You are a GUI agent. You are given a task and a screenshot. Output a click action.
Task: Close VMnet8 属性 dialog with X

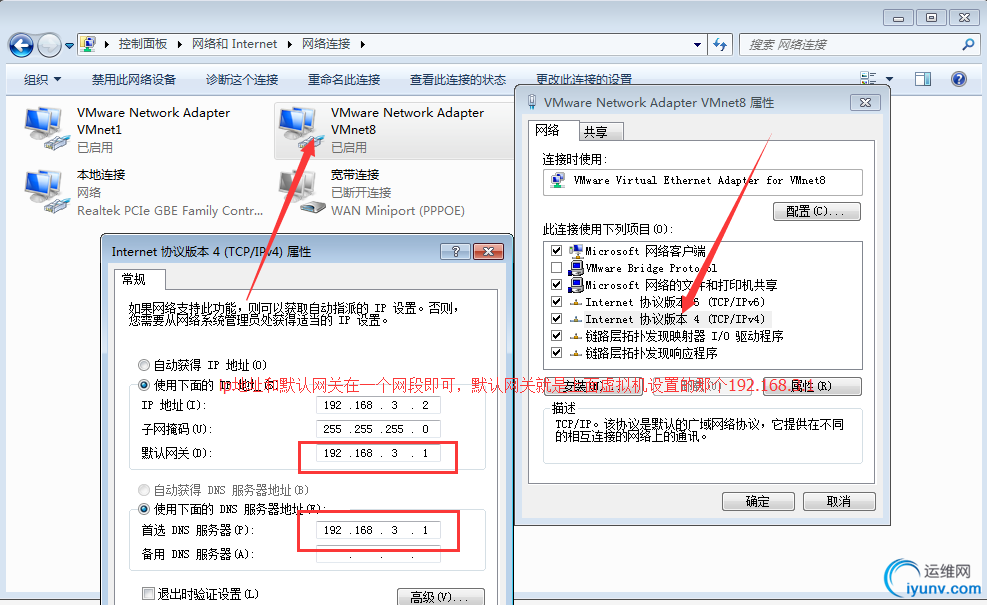(866, 103)
